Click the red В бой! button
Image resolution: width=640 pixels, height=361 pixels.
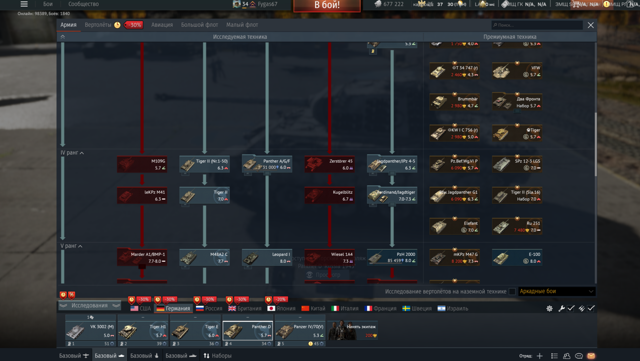(327, 5)
